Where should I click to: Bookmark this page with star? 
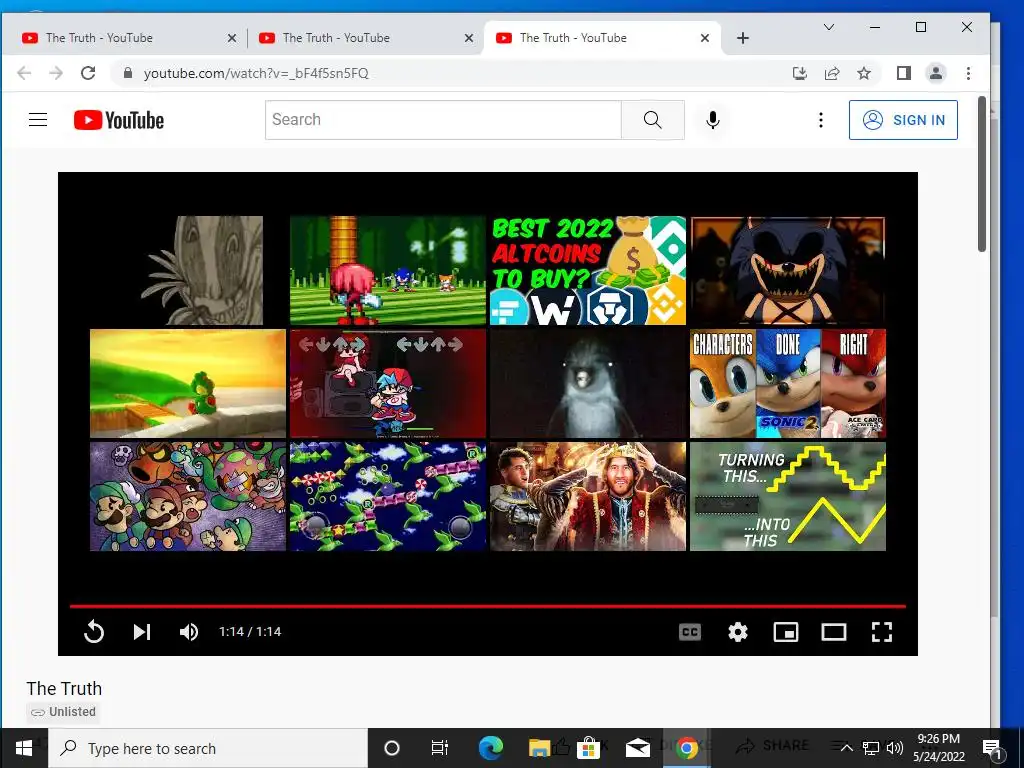[x=864, y=73]
